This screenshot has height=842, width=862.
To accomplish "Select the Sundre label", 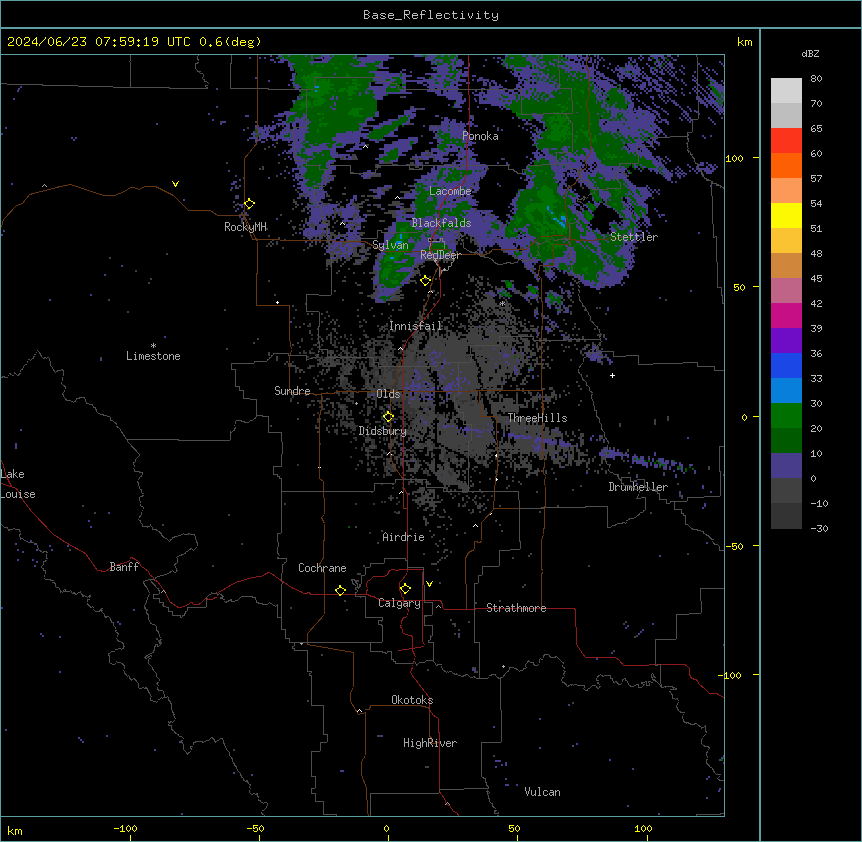I will [x=292, y=391].
